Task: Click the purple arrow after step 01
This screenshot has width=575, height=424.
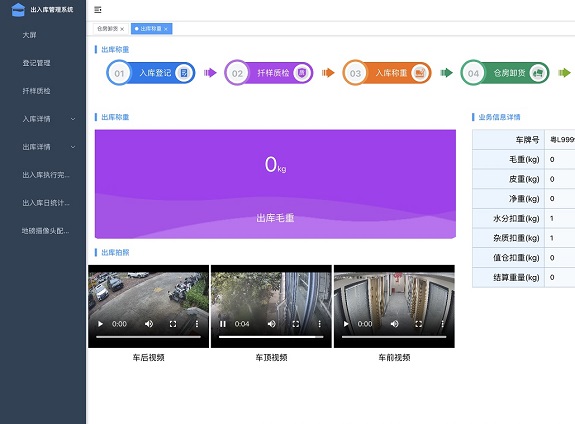Action: (x=210, y=73)
